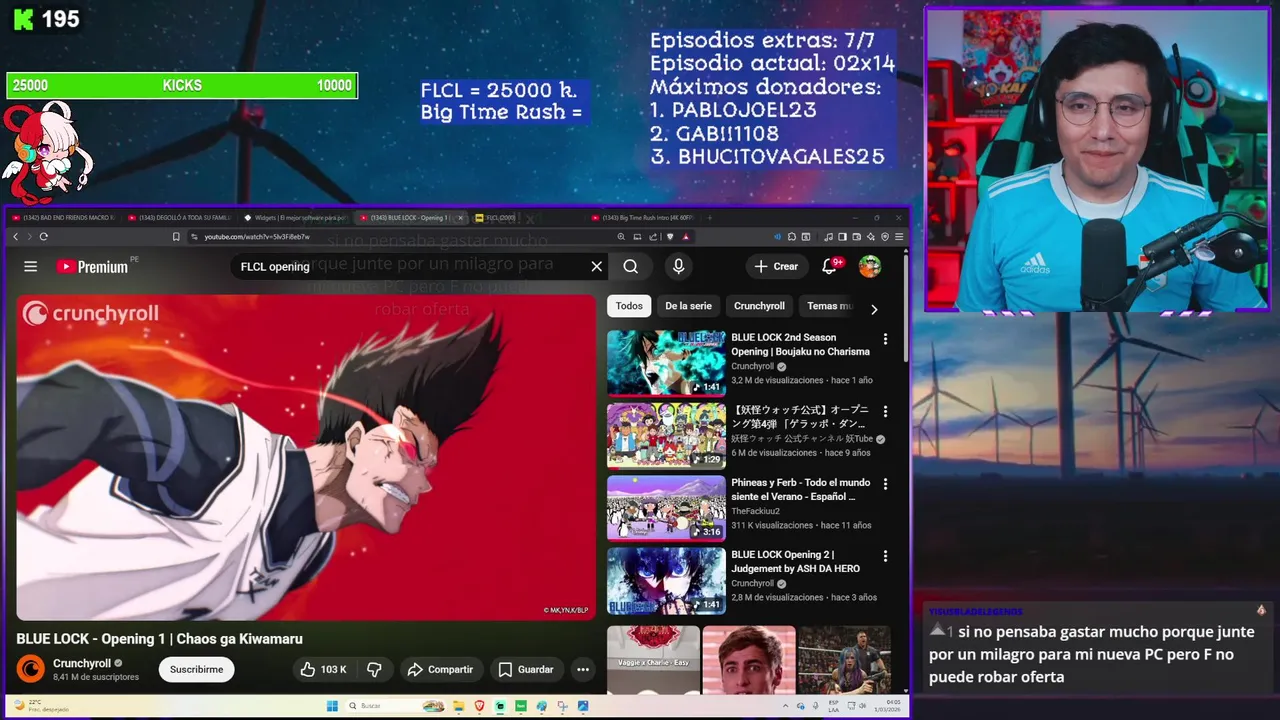This screenshot has width=1280, height=720.
Task: Open title Phineas y Ferb Todo el mundo siente
Action: click(x=800, y=489)
